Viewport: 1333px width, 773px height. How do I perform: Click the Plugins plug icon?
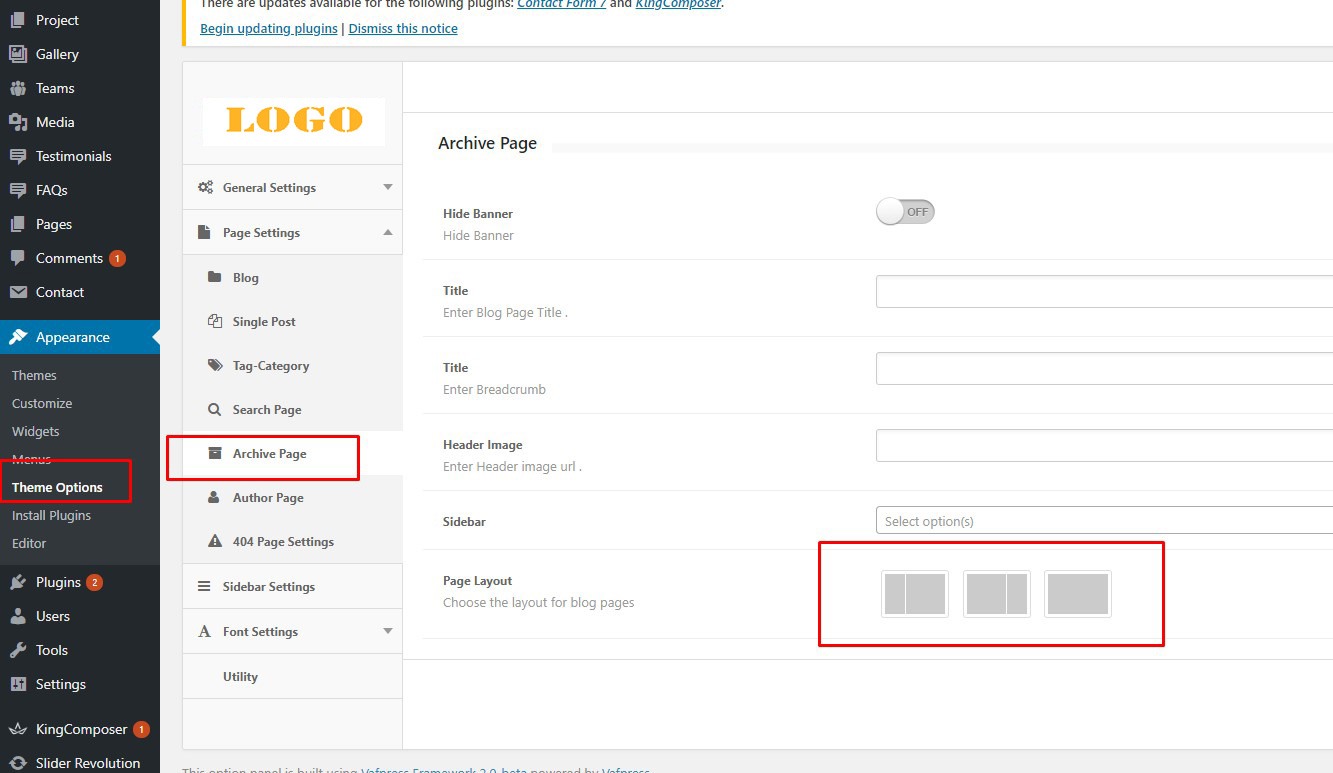(x=18, y=582)
